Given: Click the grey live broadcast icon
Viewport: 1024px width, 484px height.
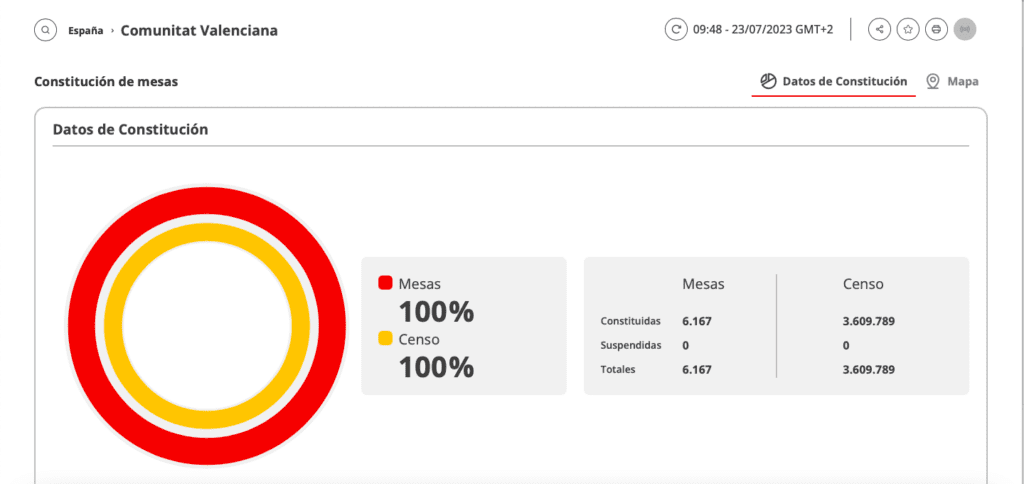Looking at the screenshot, I should [964, 29].
